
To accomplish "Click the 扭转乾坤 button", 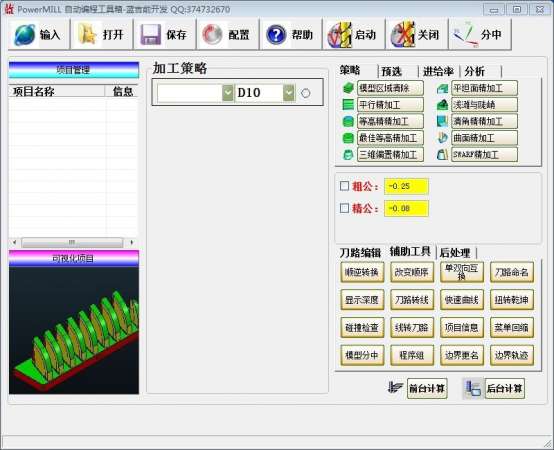I will [512, 300].
